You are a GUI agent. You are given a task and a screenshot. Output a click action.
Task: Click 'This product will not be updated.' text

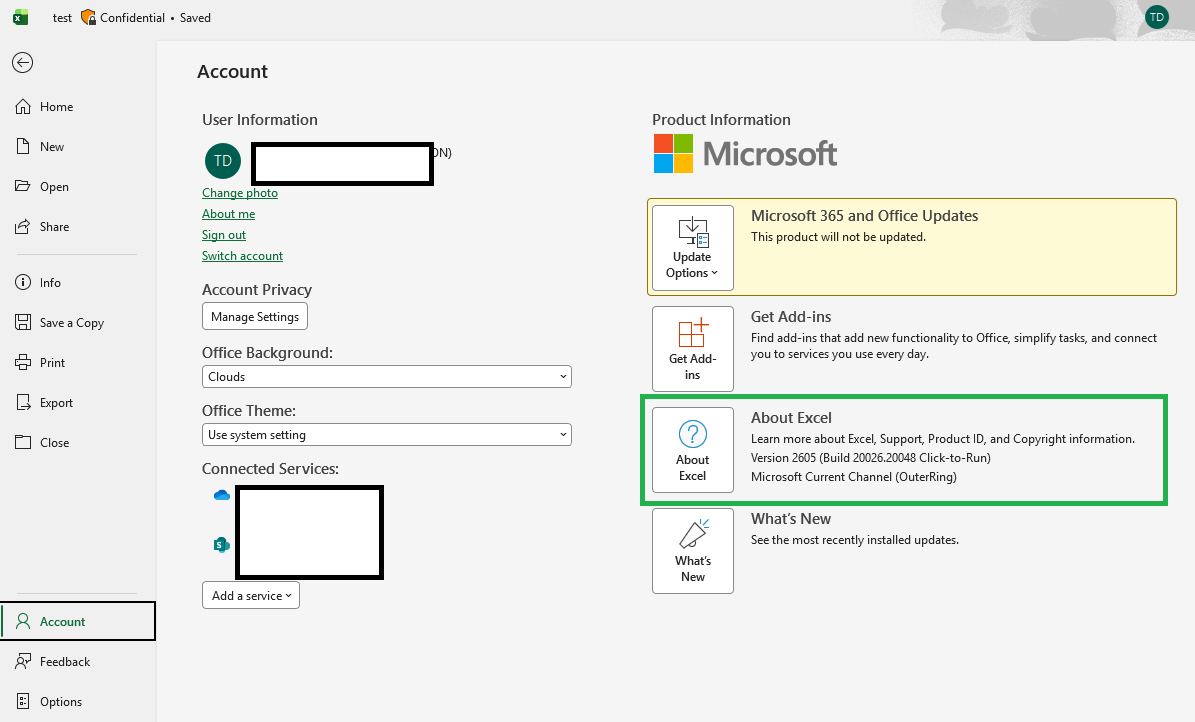[838, 237]
